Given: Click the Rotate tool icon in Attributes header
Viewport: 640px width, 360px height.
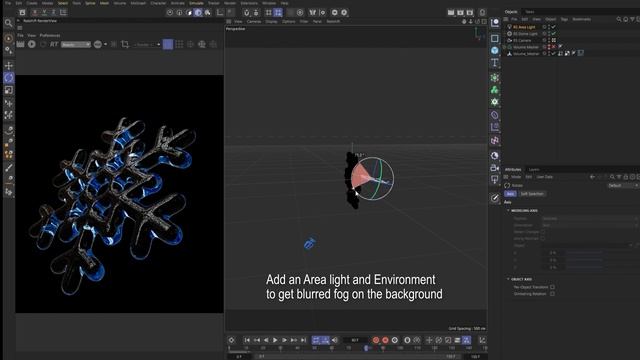Looking at the screenshot, I should tap(507, 185).
